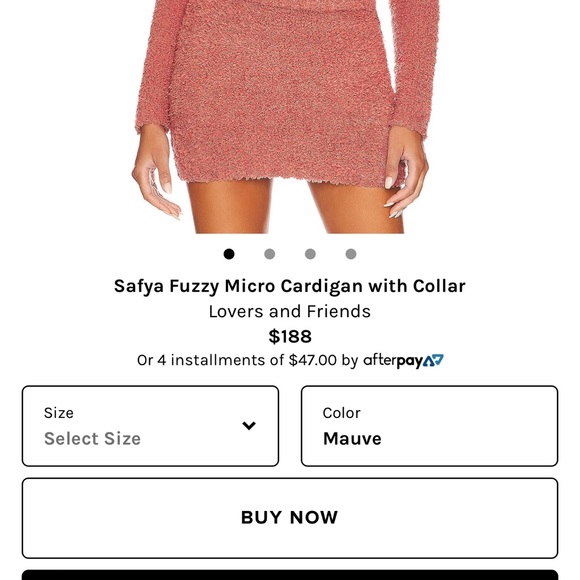Expand size options with chevron arrow

[x=249, y=426]
